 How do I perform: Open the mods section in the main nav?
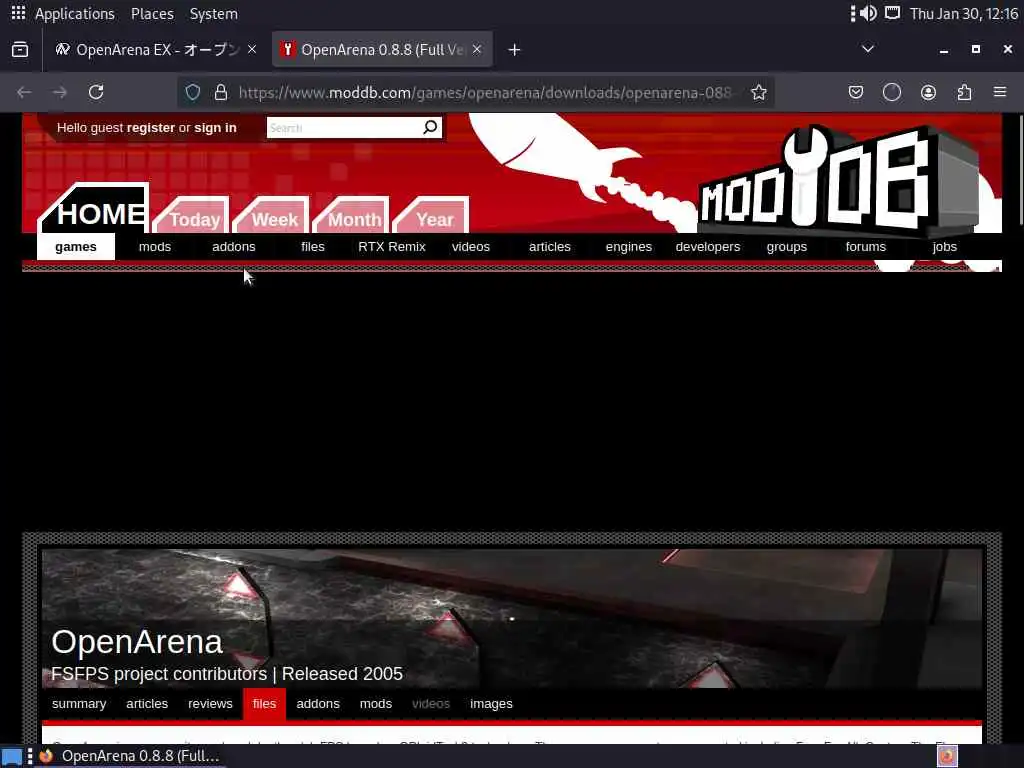coord(155,247)
